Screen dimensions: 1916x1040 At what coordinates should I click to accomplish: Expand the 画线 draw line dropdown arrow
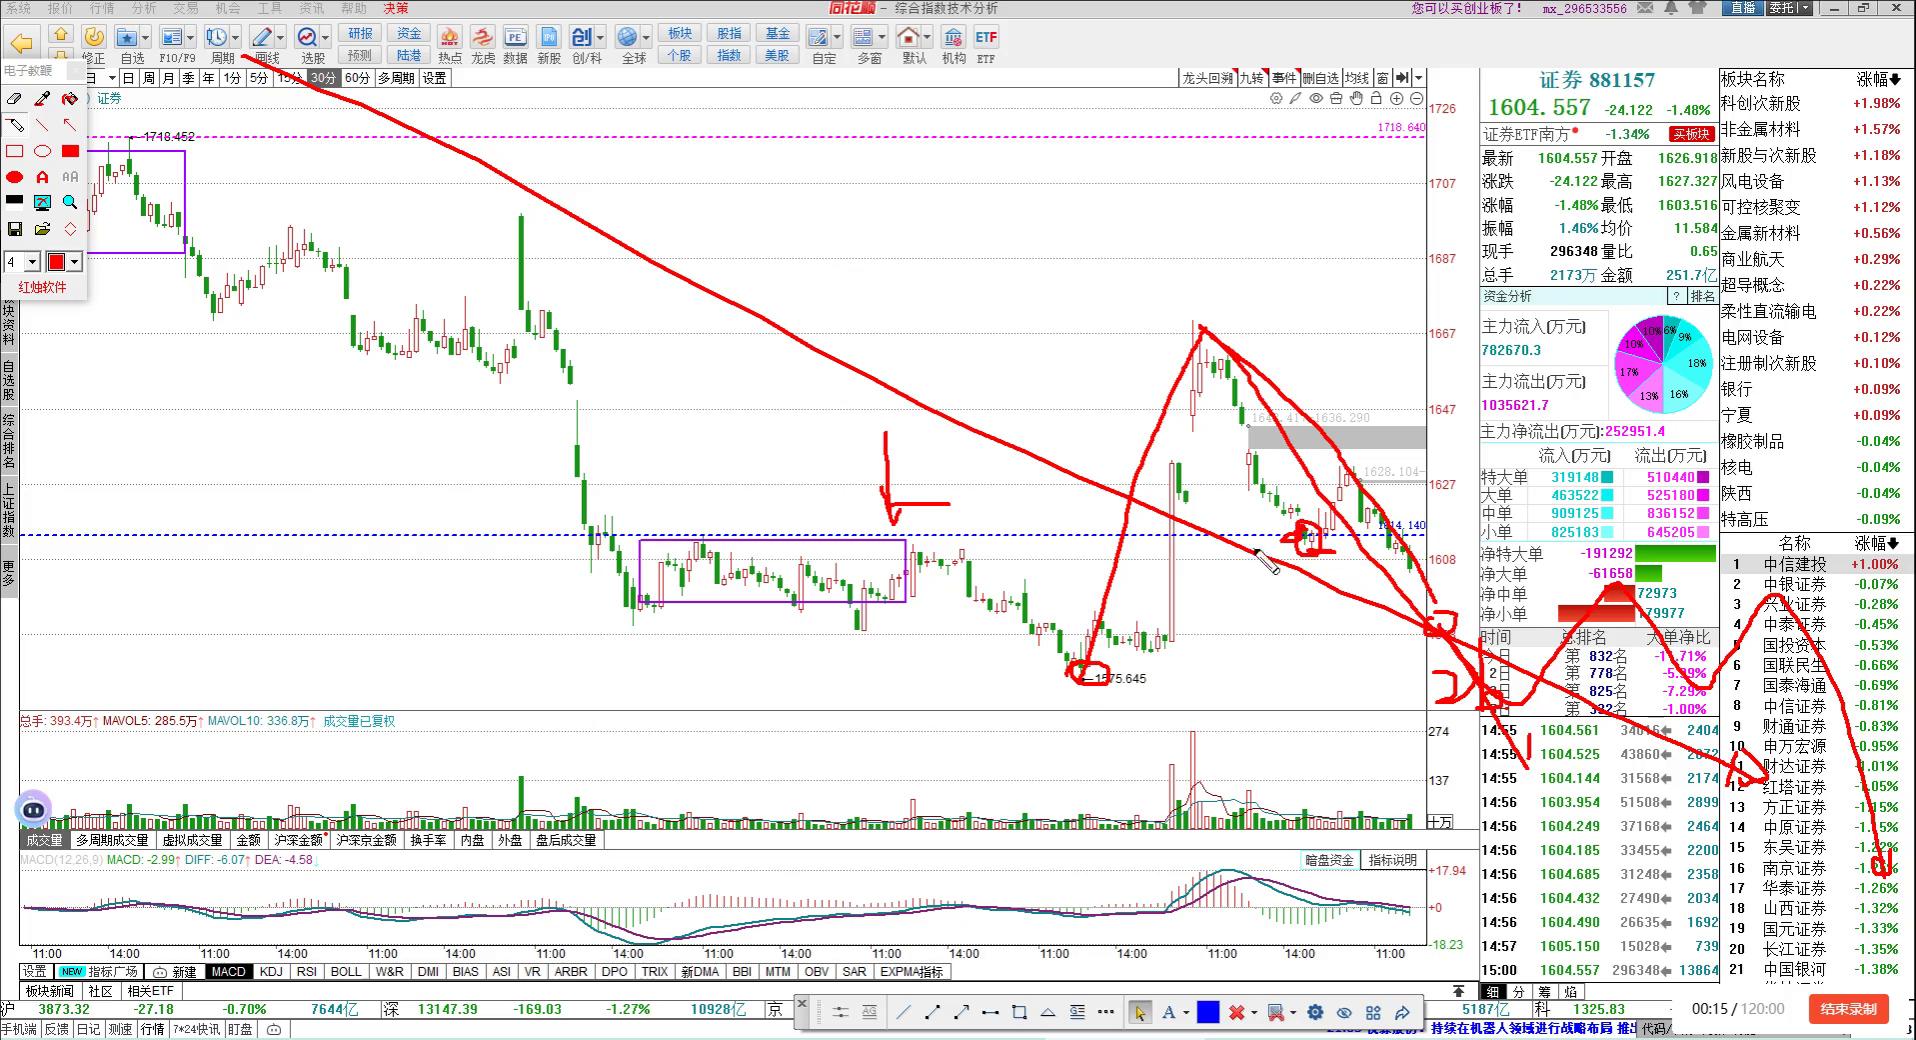(280, 38)
